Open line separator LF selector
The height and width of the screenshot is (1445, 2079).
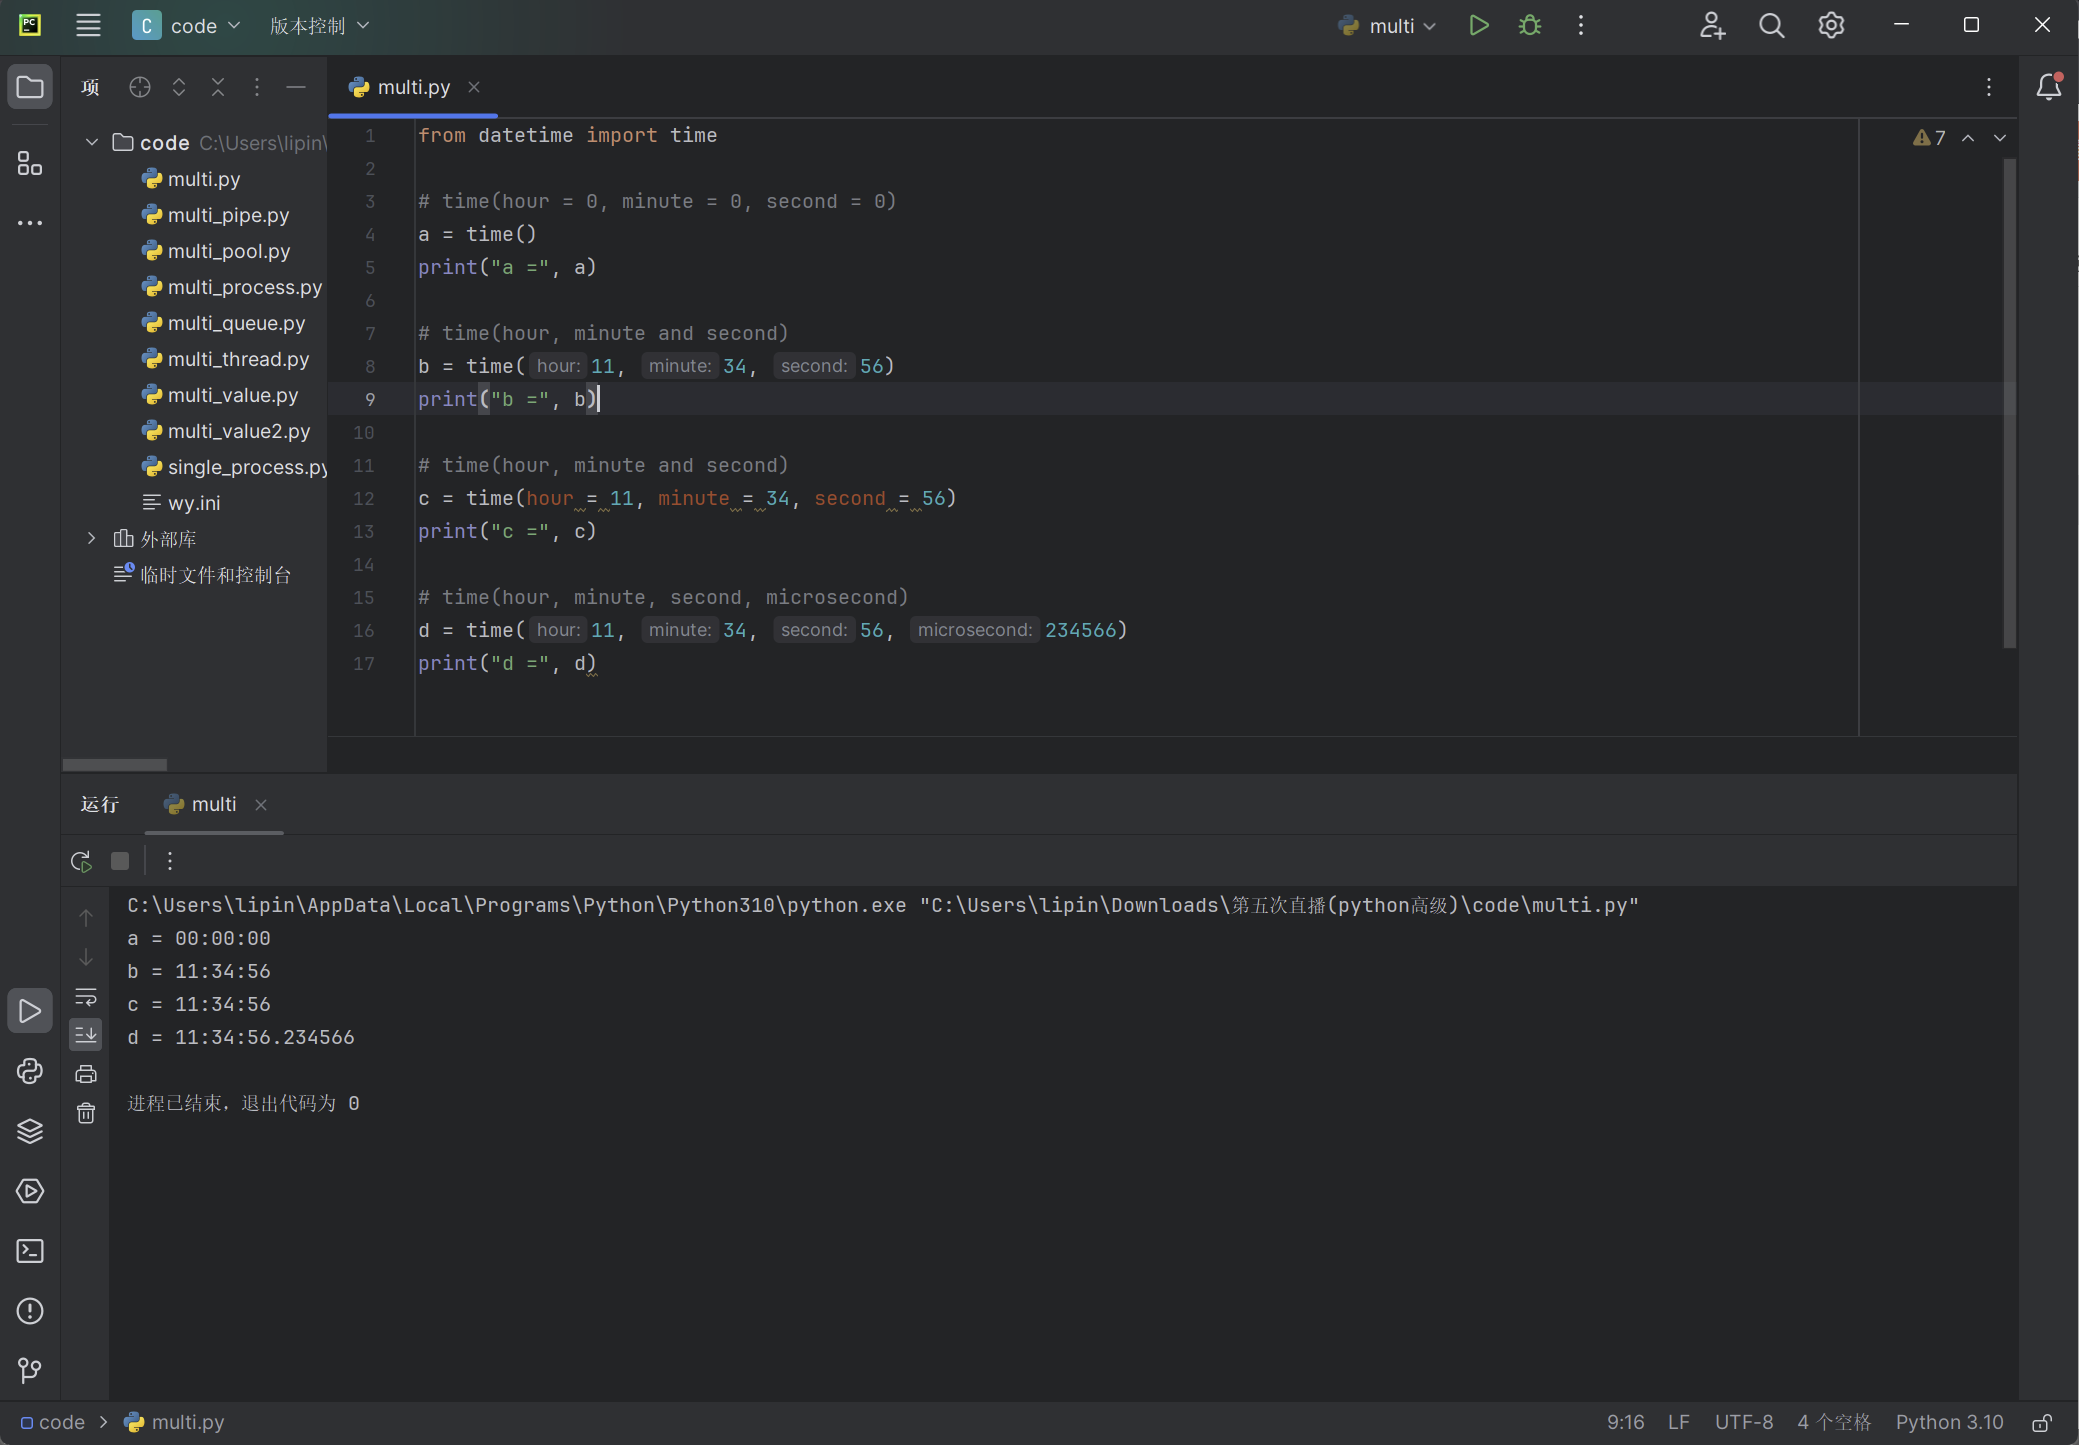coord(1679,1422)
